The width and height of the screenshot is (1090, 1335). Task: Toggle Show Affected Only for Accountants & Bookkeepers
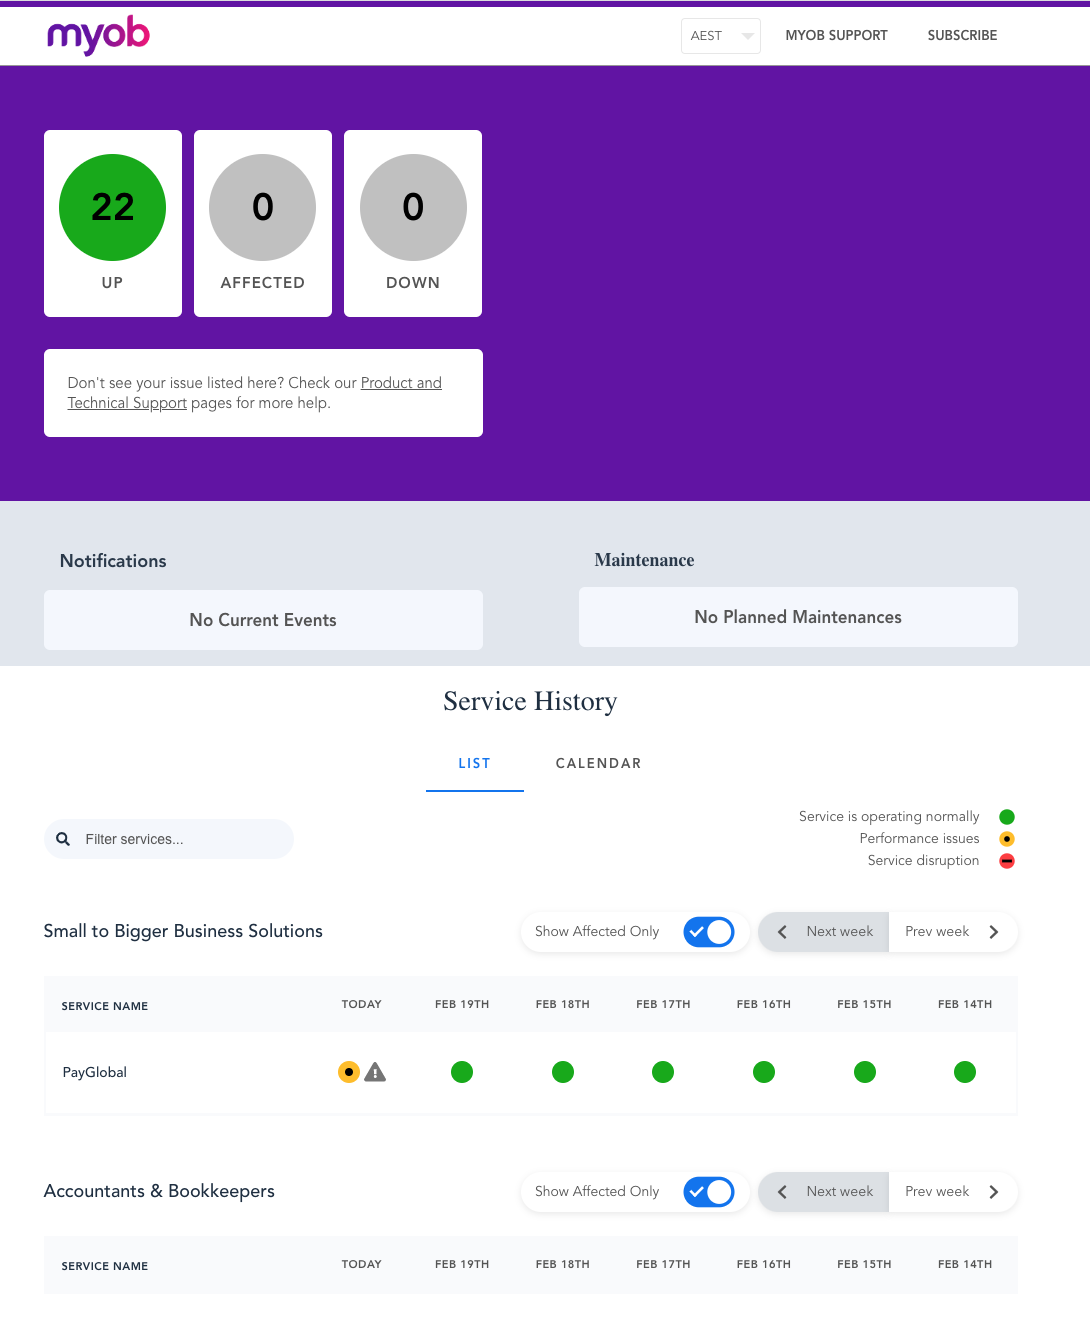pos(709,1192)
